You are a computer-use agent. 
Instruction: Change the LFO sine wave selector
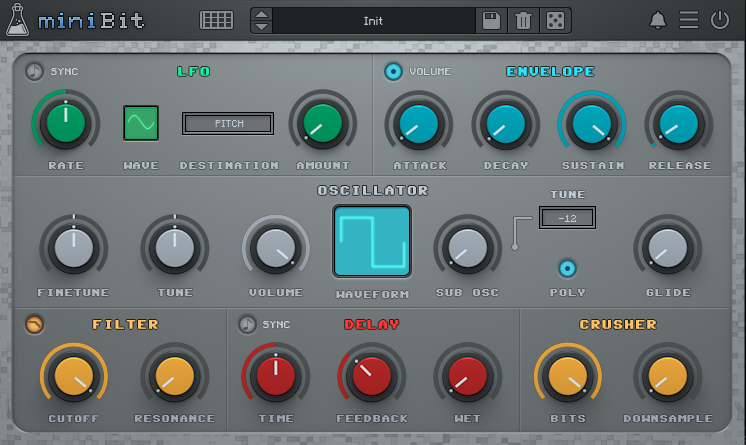click(x=141, y=123)
